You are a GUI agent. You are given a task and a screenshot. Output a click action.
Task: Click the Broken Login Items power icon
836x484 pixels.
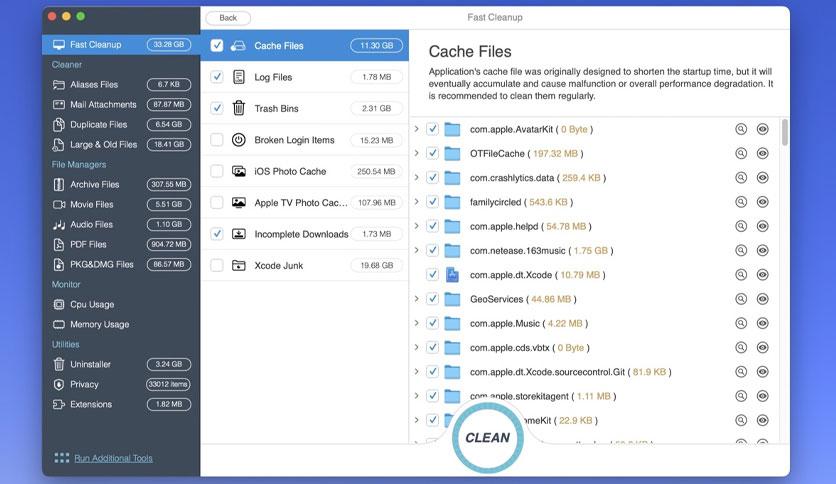click(x=239, y=140)
